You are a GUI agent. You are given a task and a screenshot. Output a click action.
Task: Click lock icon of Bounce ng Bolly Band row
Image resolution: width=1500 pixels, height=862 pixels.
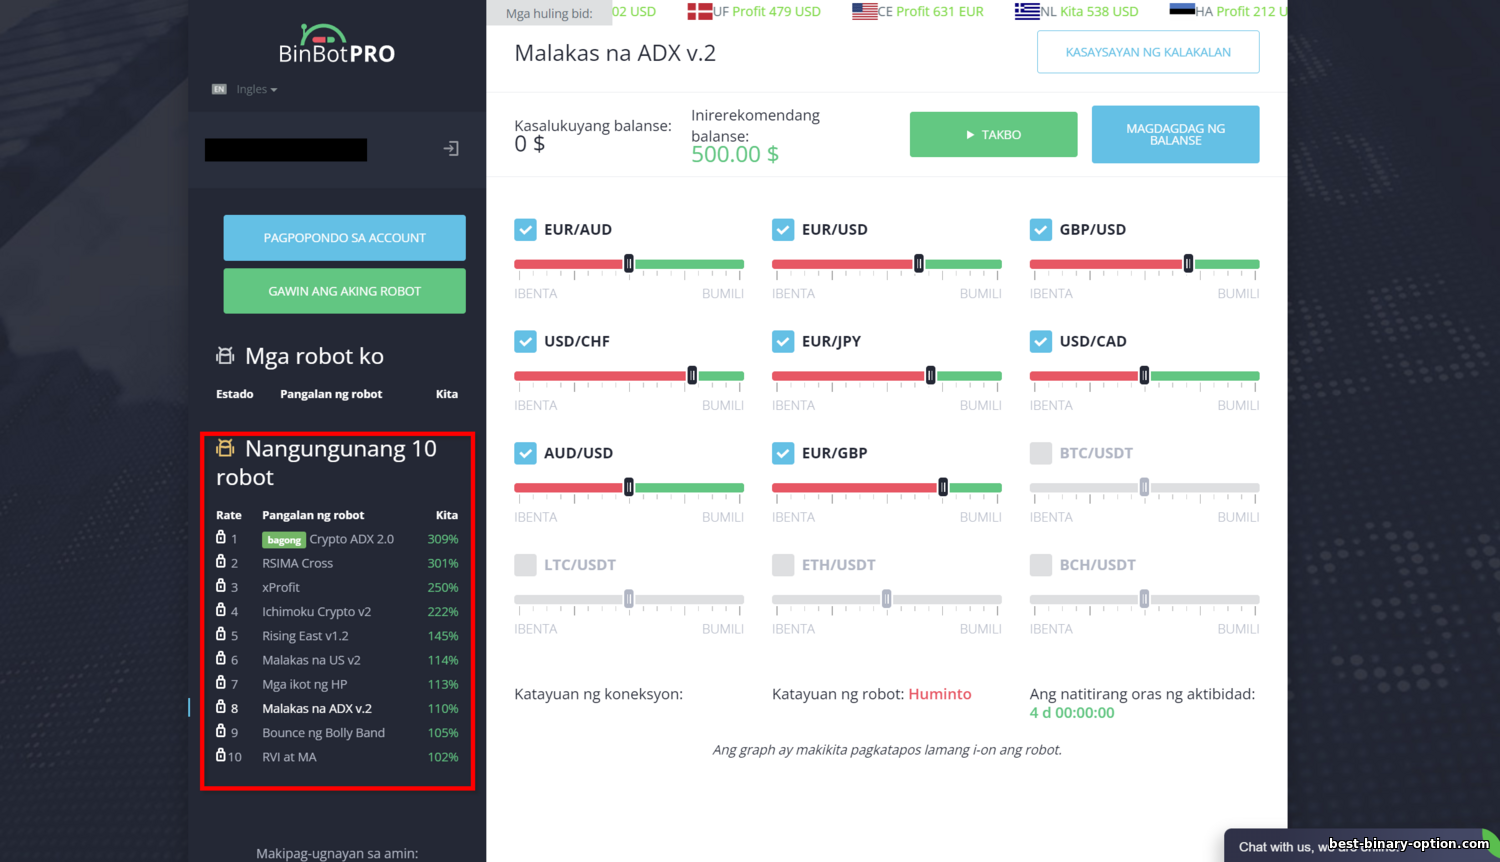click(221, 731)
